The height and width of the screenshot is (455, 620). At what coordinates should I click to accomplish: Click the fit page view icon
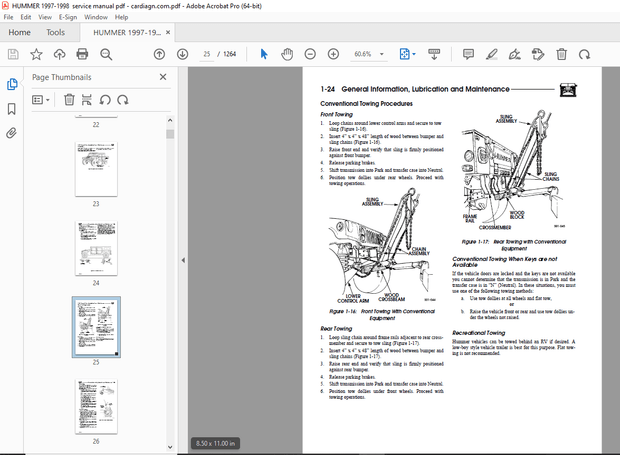pos(405,54)
